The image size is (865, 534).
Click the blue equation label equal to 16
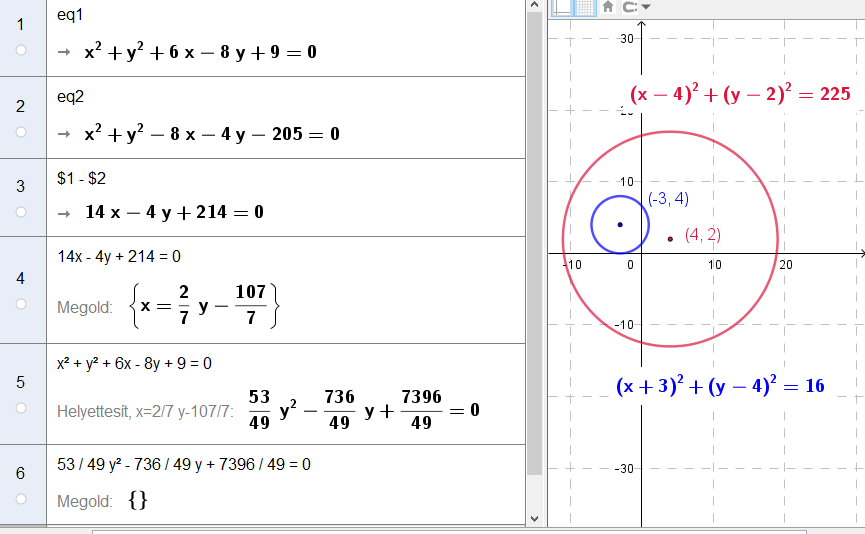click(x=720, y=386)
